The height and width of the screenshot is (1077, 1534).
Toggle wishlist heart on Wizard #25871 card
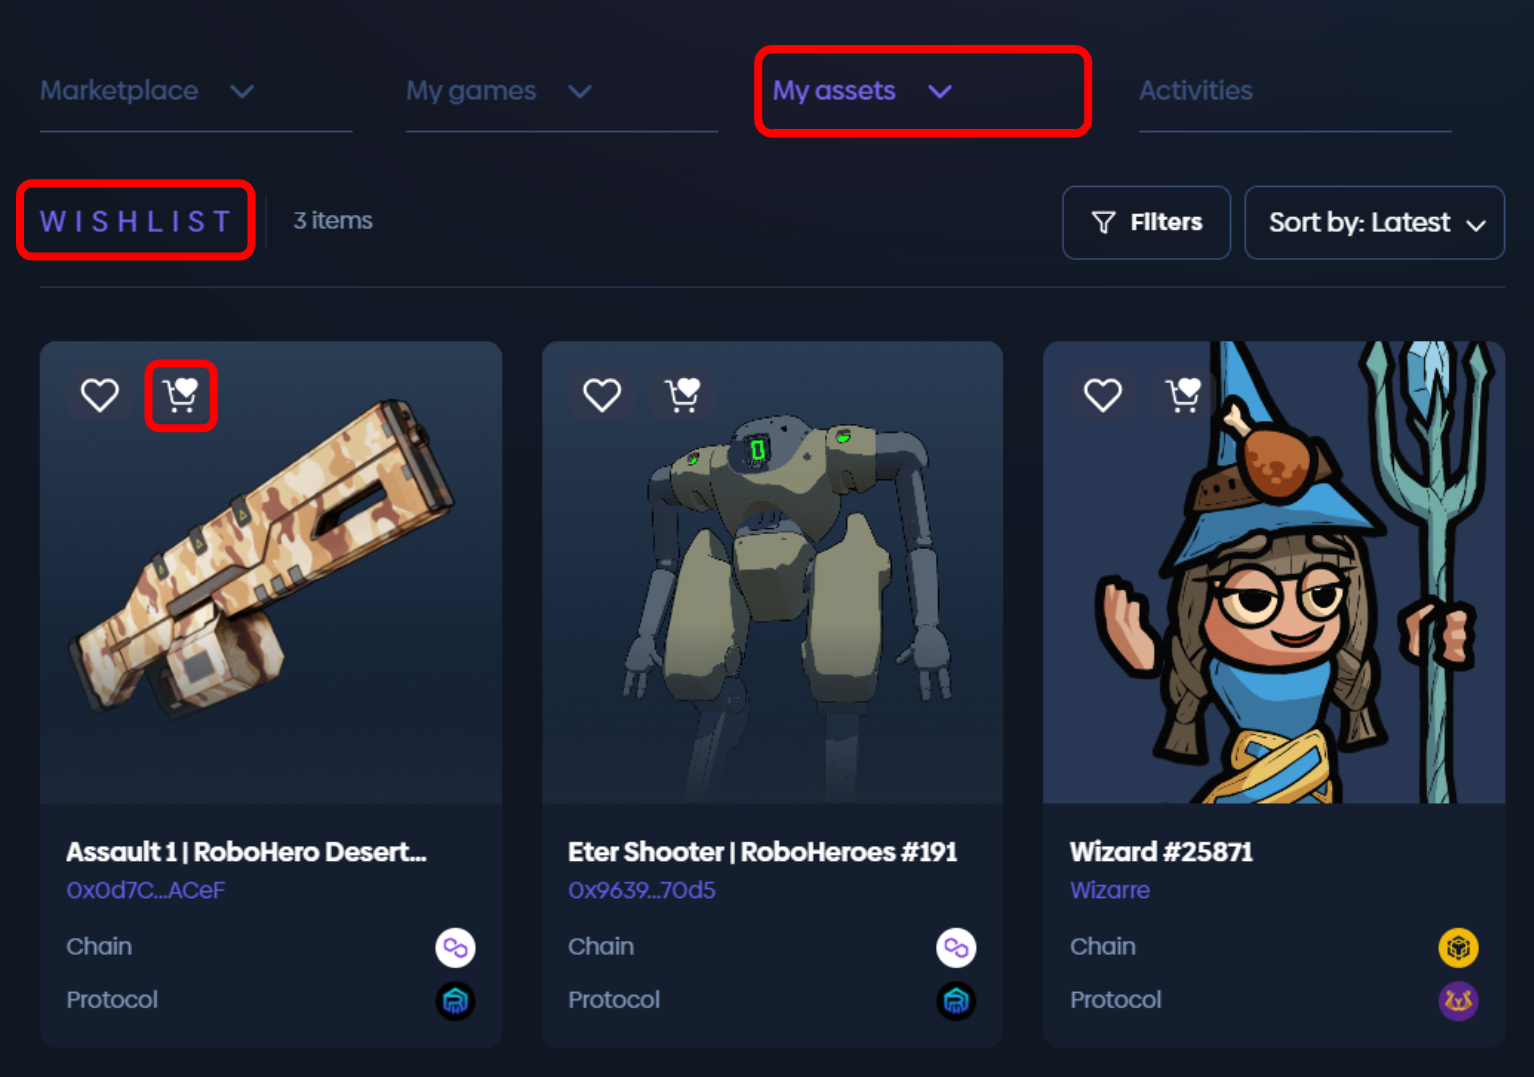click(1103, 395)
